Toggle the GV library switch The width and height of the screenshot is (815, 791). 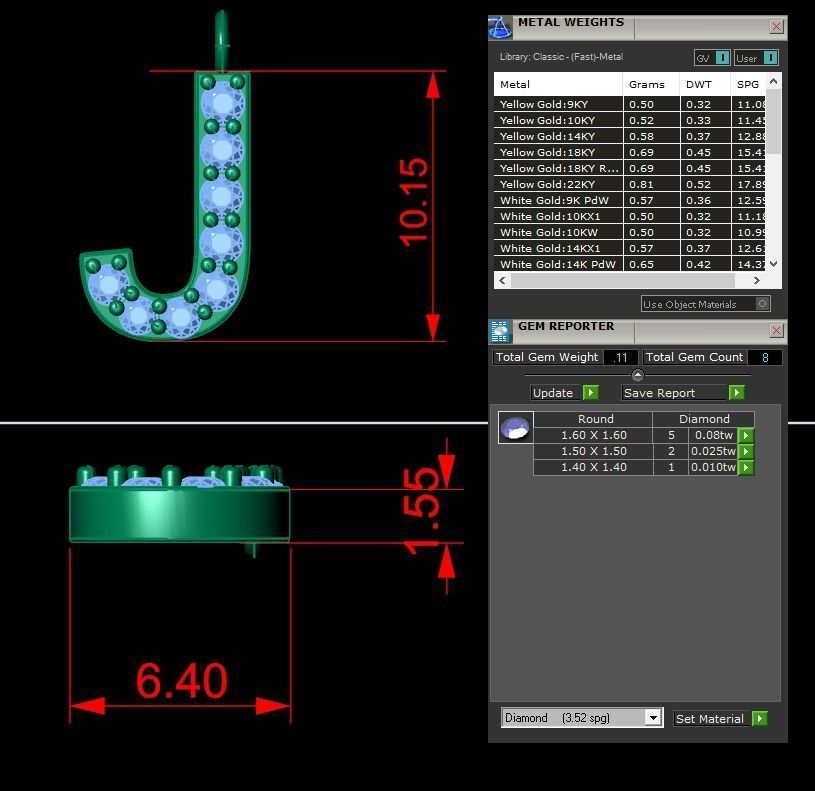(x=722, y=58)
